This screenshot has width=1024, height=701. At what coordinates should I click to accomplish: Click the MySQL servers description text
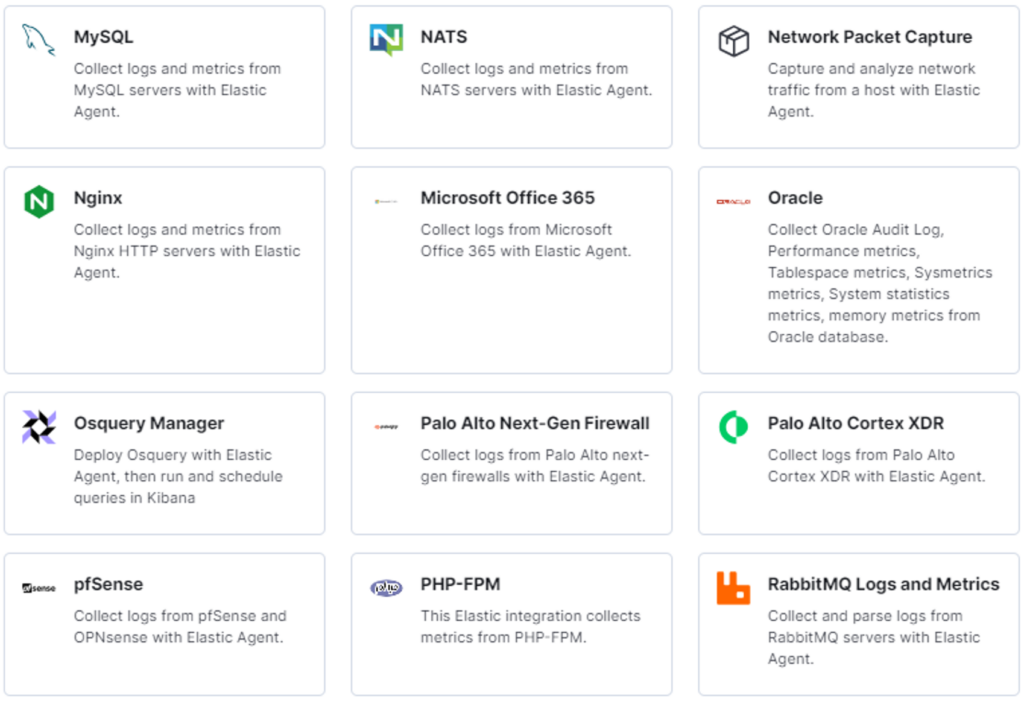pos(178,90)
